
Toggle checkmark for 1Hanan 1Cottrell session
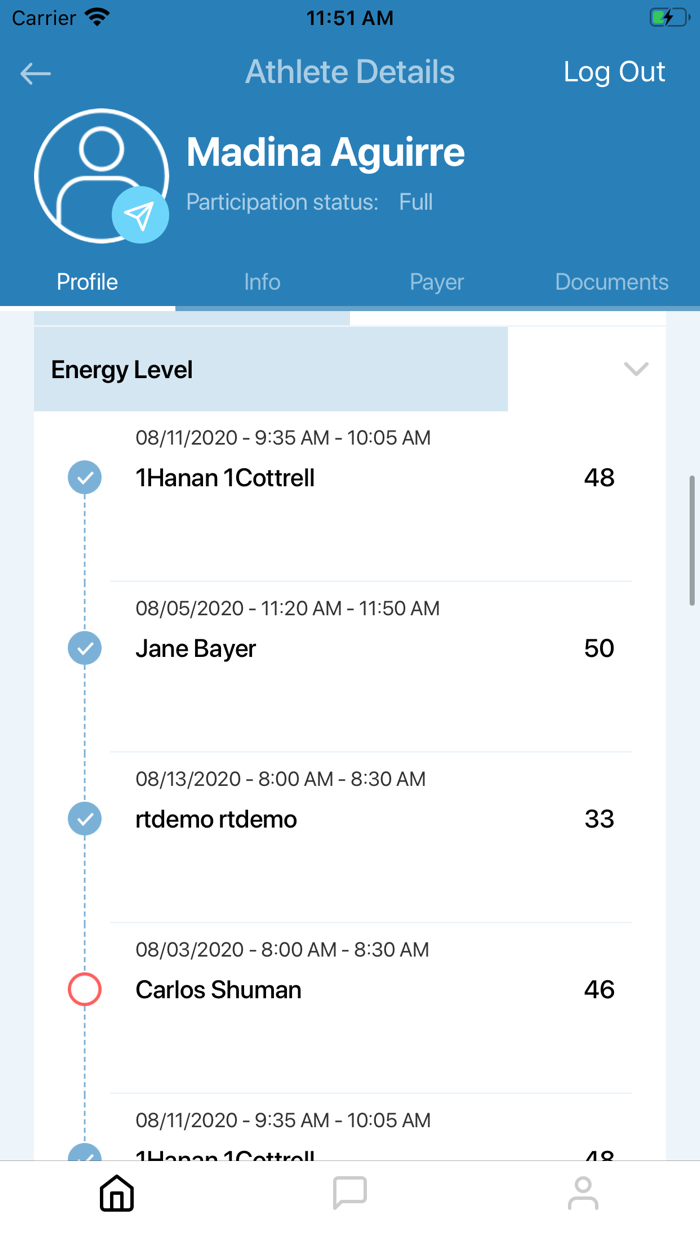[85, 478]
